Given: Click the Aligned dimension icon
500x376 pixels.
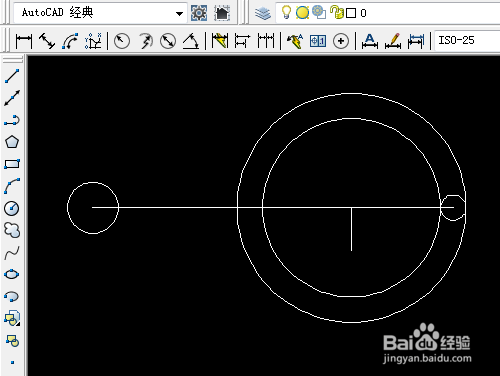Looking at the screenshot, I should click(x=47, y=41).
